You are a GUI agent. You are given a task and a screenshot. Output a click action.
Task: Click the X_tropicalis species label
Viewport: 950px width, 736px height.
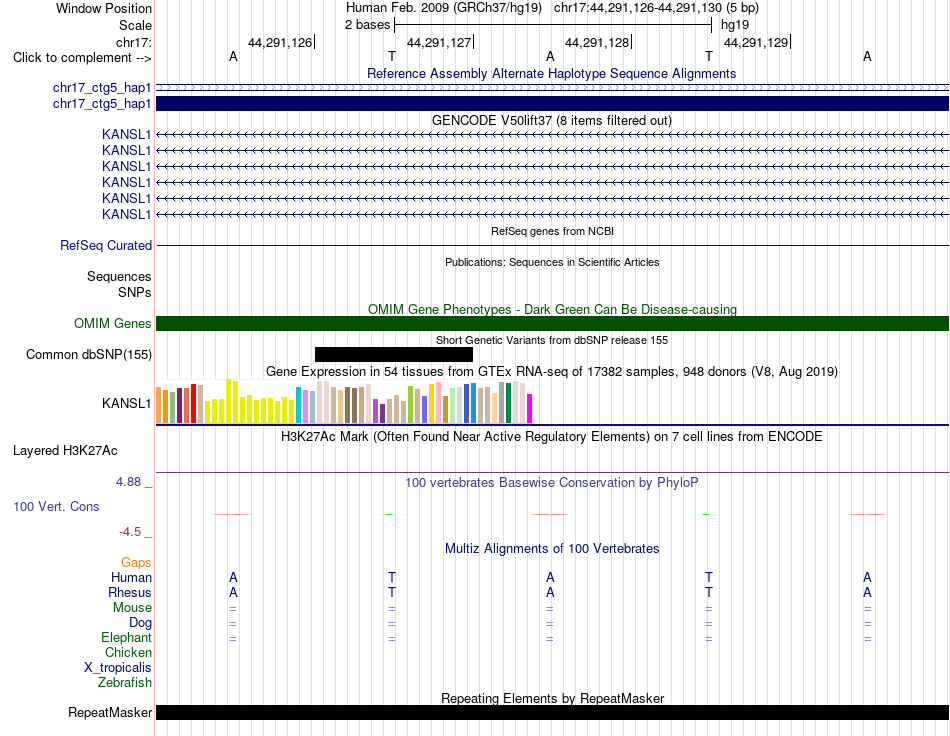(118, 668)
